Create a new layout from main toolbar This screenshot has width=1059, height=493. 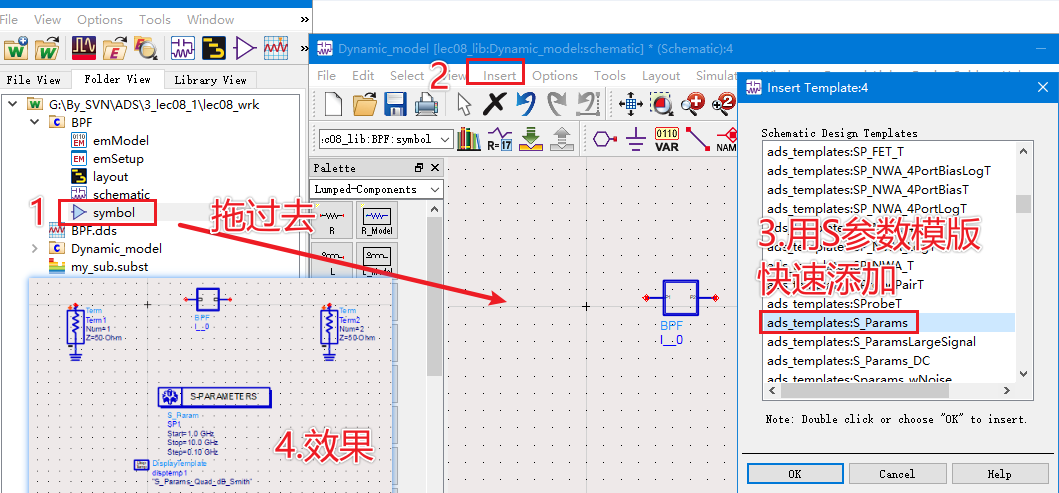213,49
